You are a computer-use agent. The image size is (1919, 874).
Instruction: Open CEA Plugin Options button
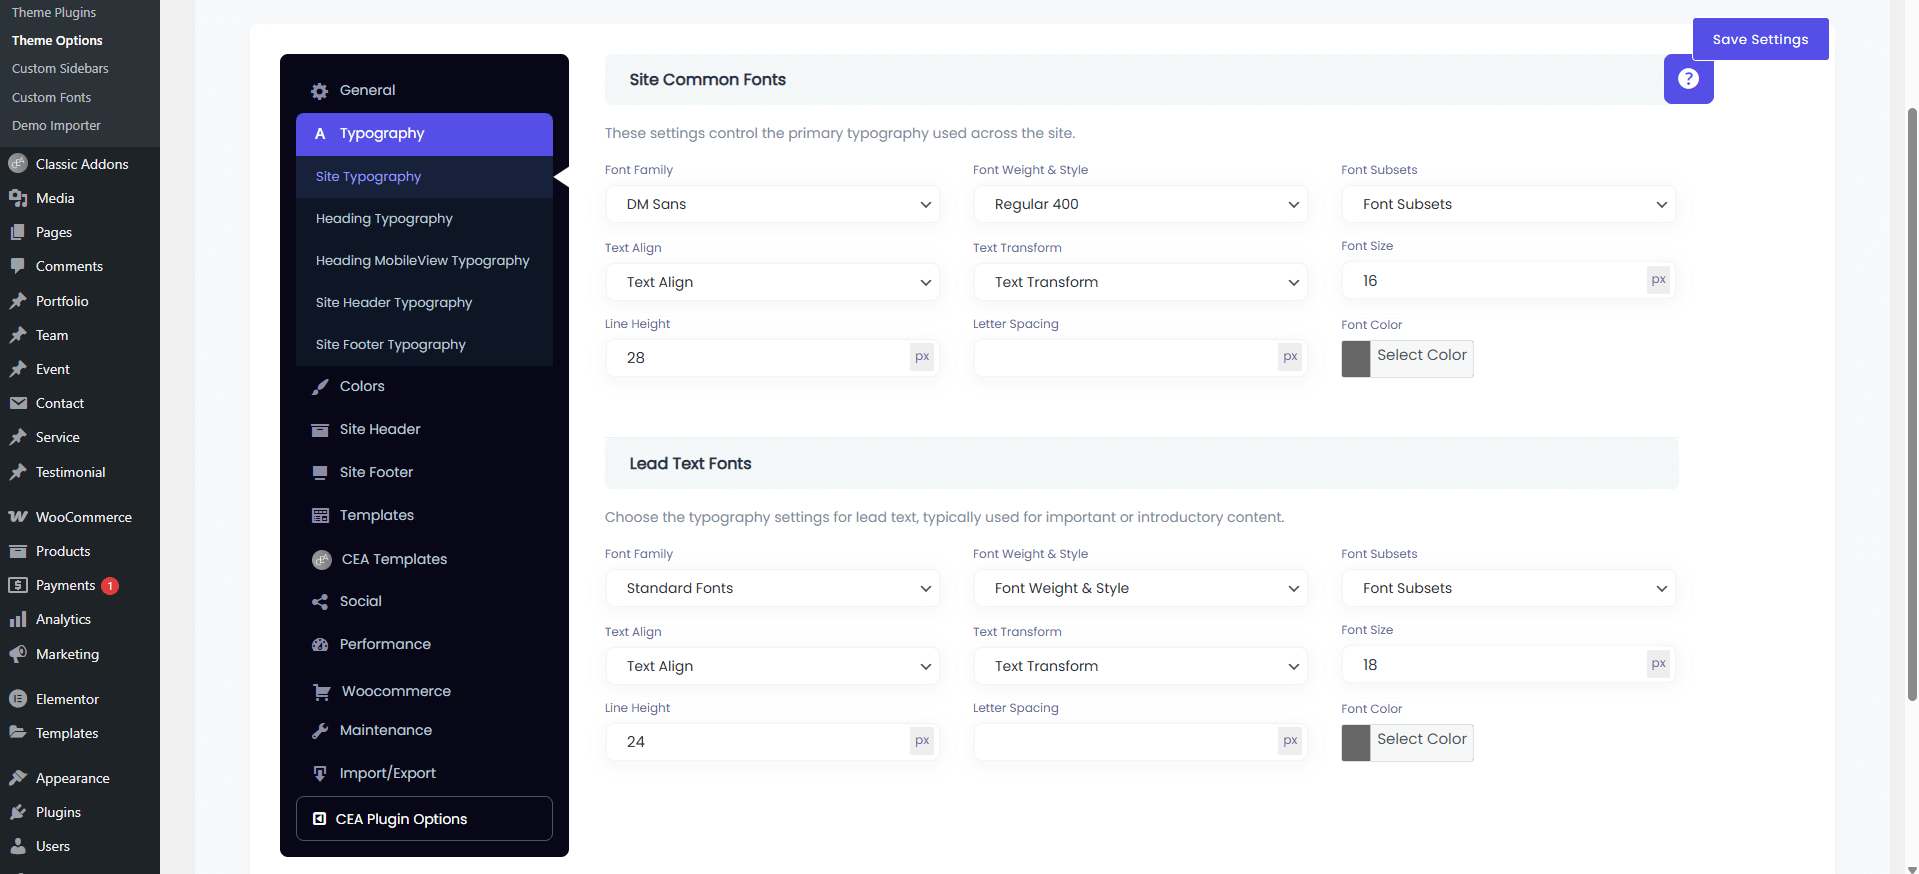(424, 819)
